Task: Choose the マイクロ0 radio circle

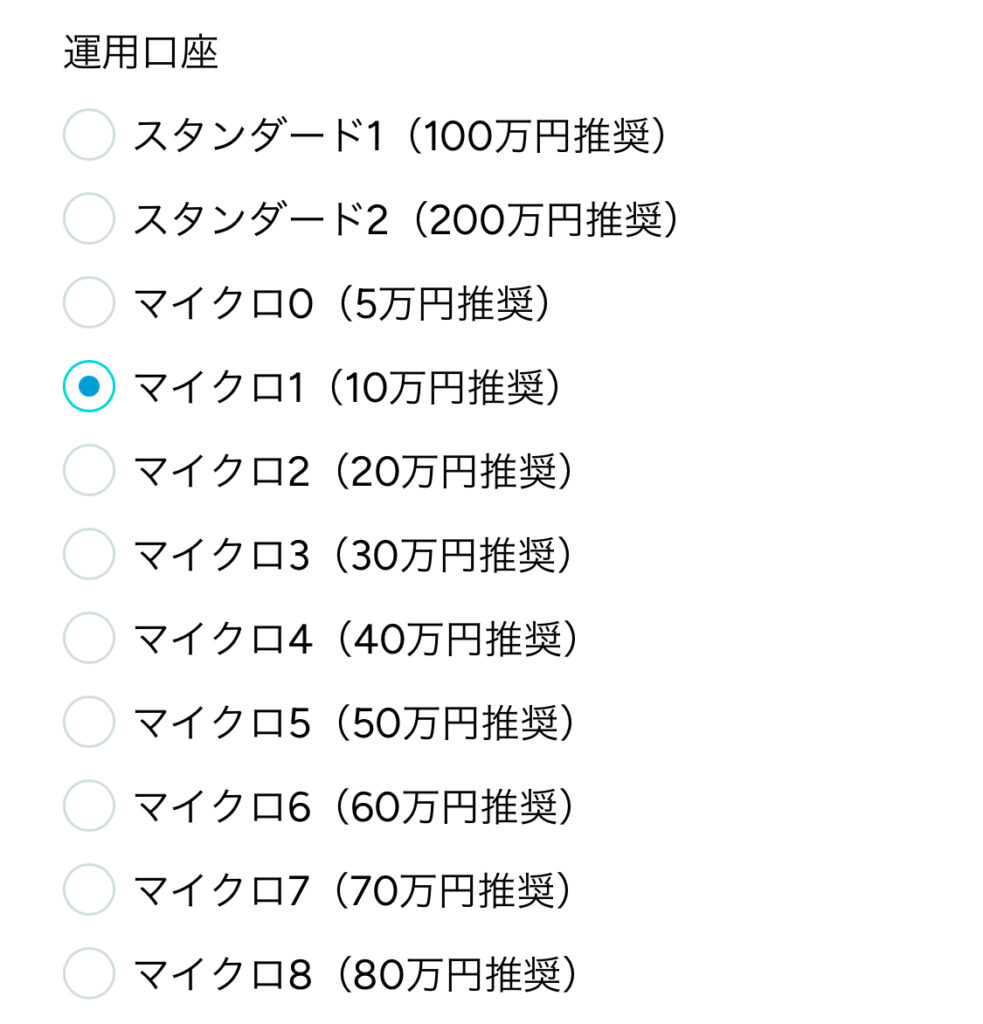Action: click(89, 302)
